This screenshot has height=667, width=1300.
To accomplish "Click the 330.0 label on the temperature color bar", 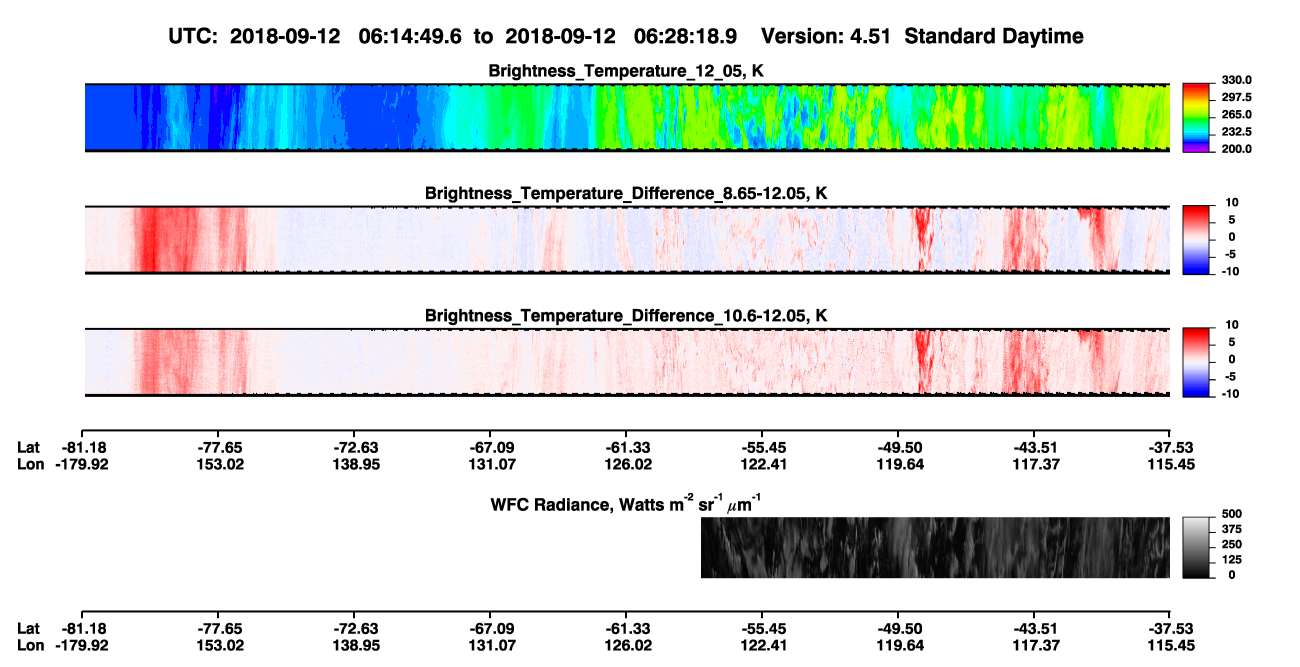I will click(1236, 80).
